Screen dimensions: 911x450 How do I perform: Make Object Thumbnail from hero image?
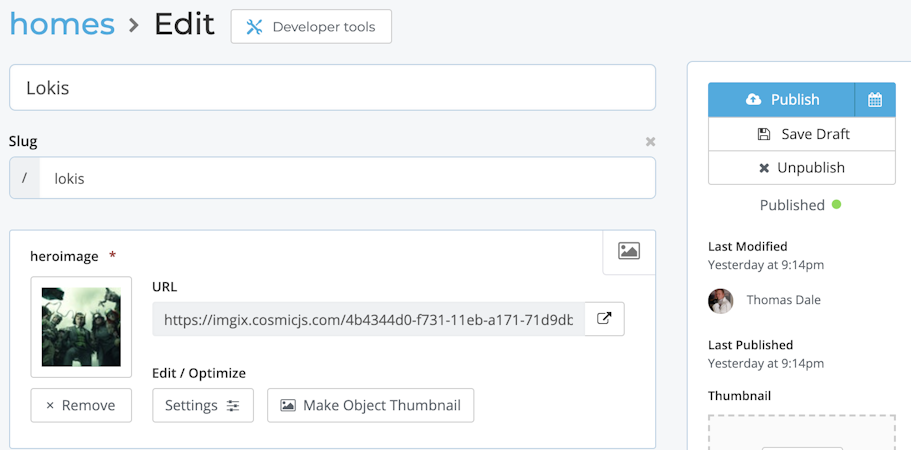370,405
